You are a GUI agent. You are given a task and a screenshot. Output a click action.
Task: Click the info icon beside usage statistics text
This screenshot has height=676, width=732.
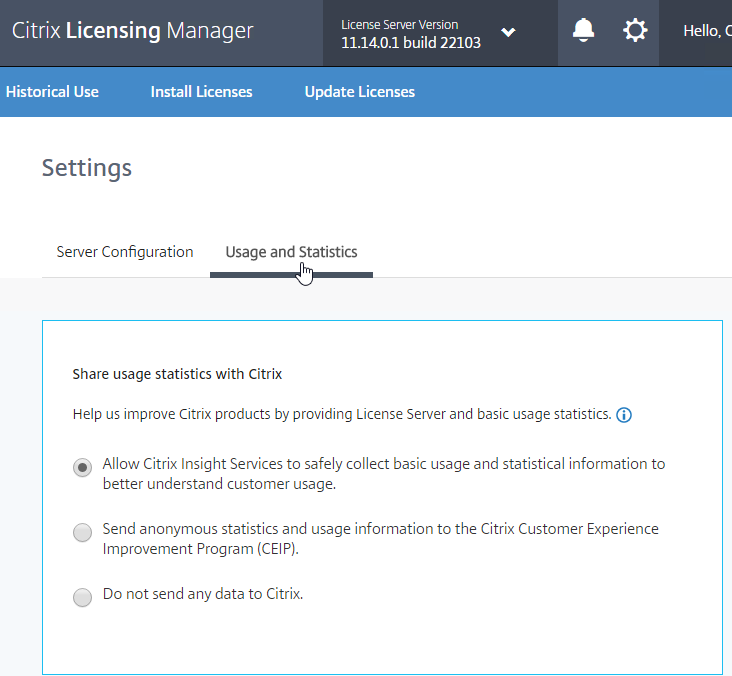click(624, 415)
